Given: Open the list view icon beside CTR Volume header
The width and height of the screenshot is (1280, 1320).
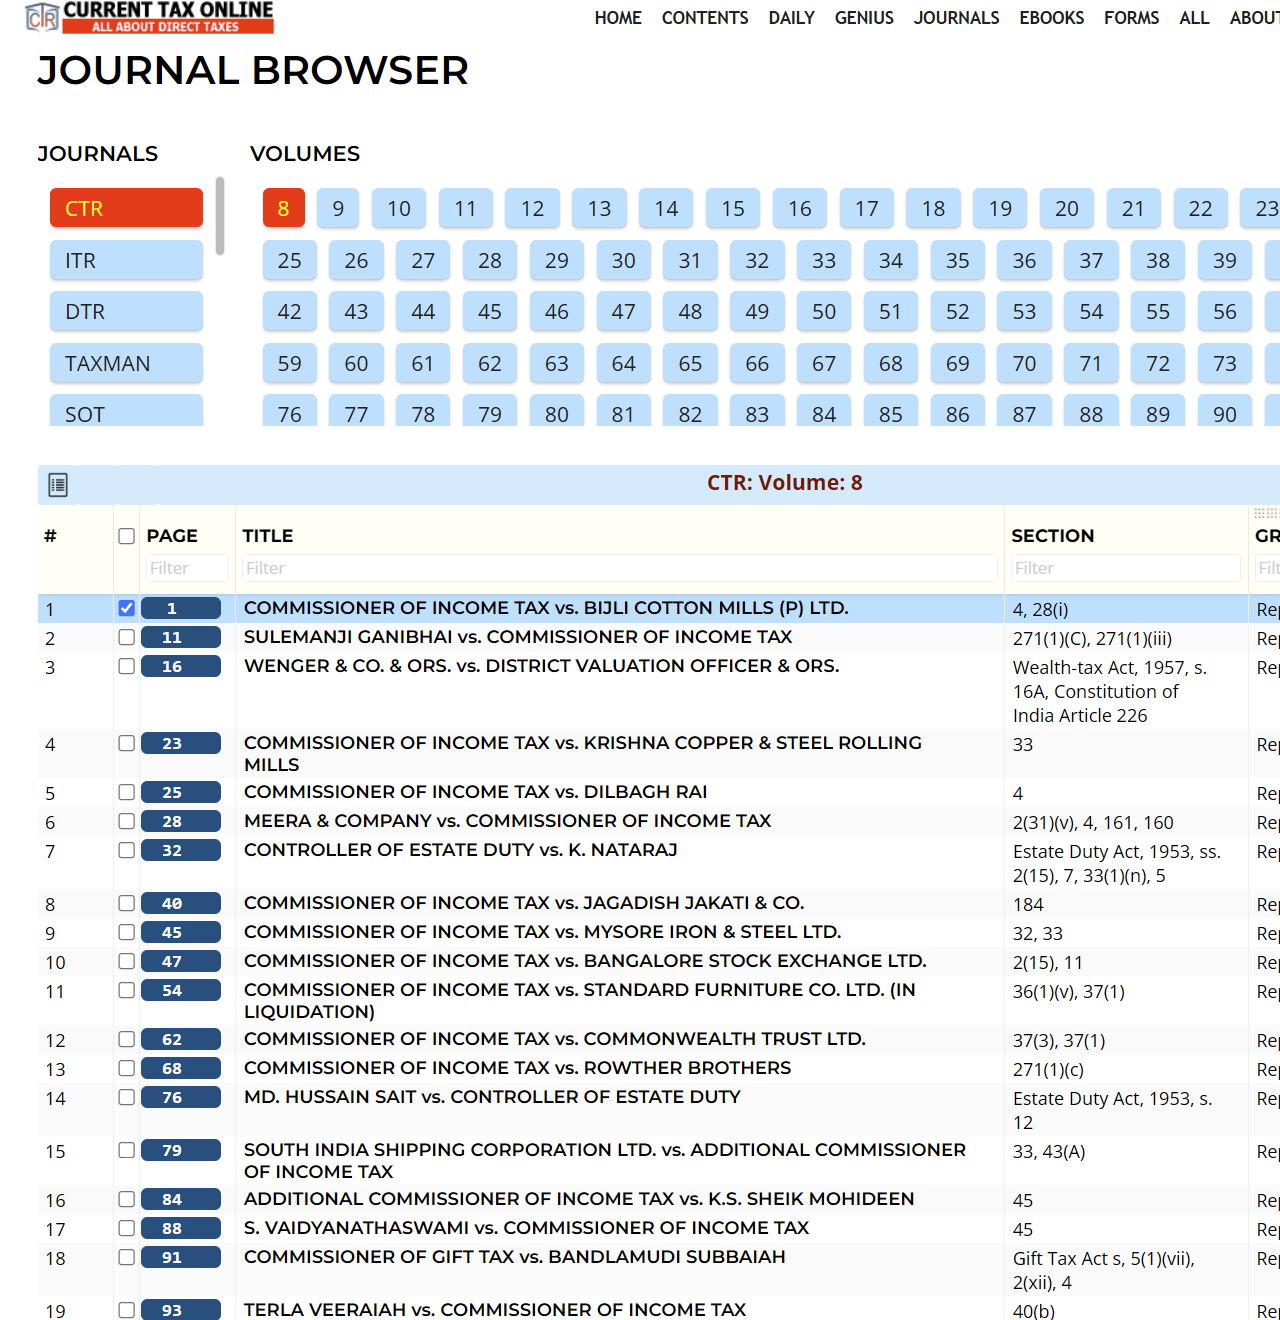Looking at the screenshot, I should tap(58, 485).
